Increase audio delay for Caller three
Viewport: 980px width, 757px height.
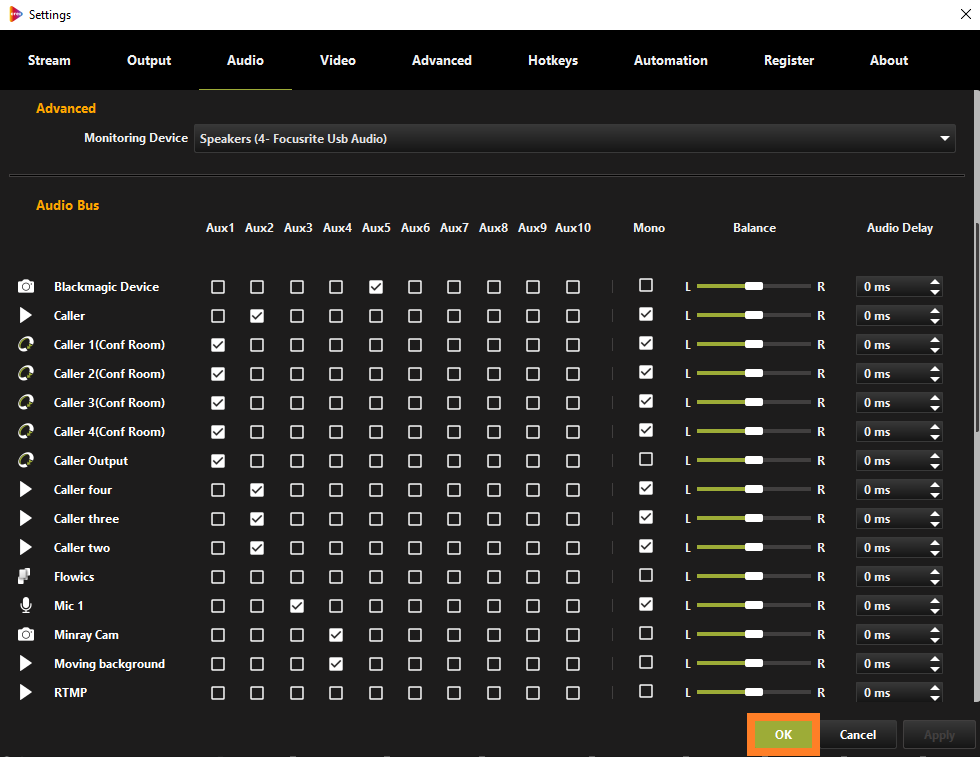coord(934,514)
